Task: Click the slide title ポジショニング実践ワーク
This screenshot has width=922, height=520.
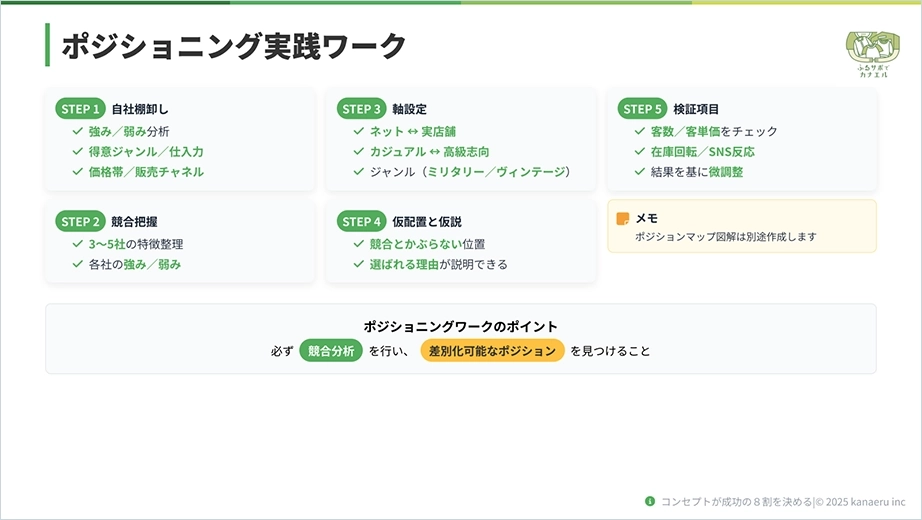Action: point(234,46)
